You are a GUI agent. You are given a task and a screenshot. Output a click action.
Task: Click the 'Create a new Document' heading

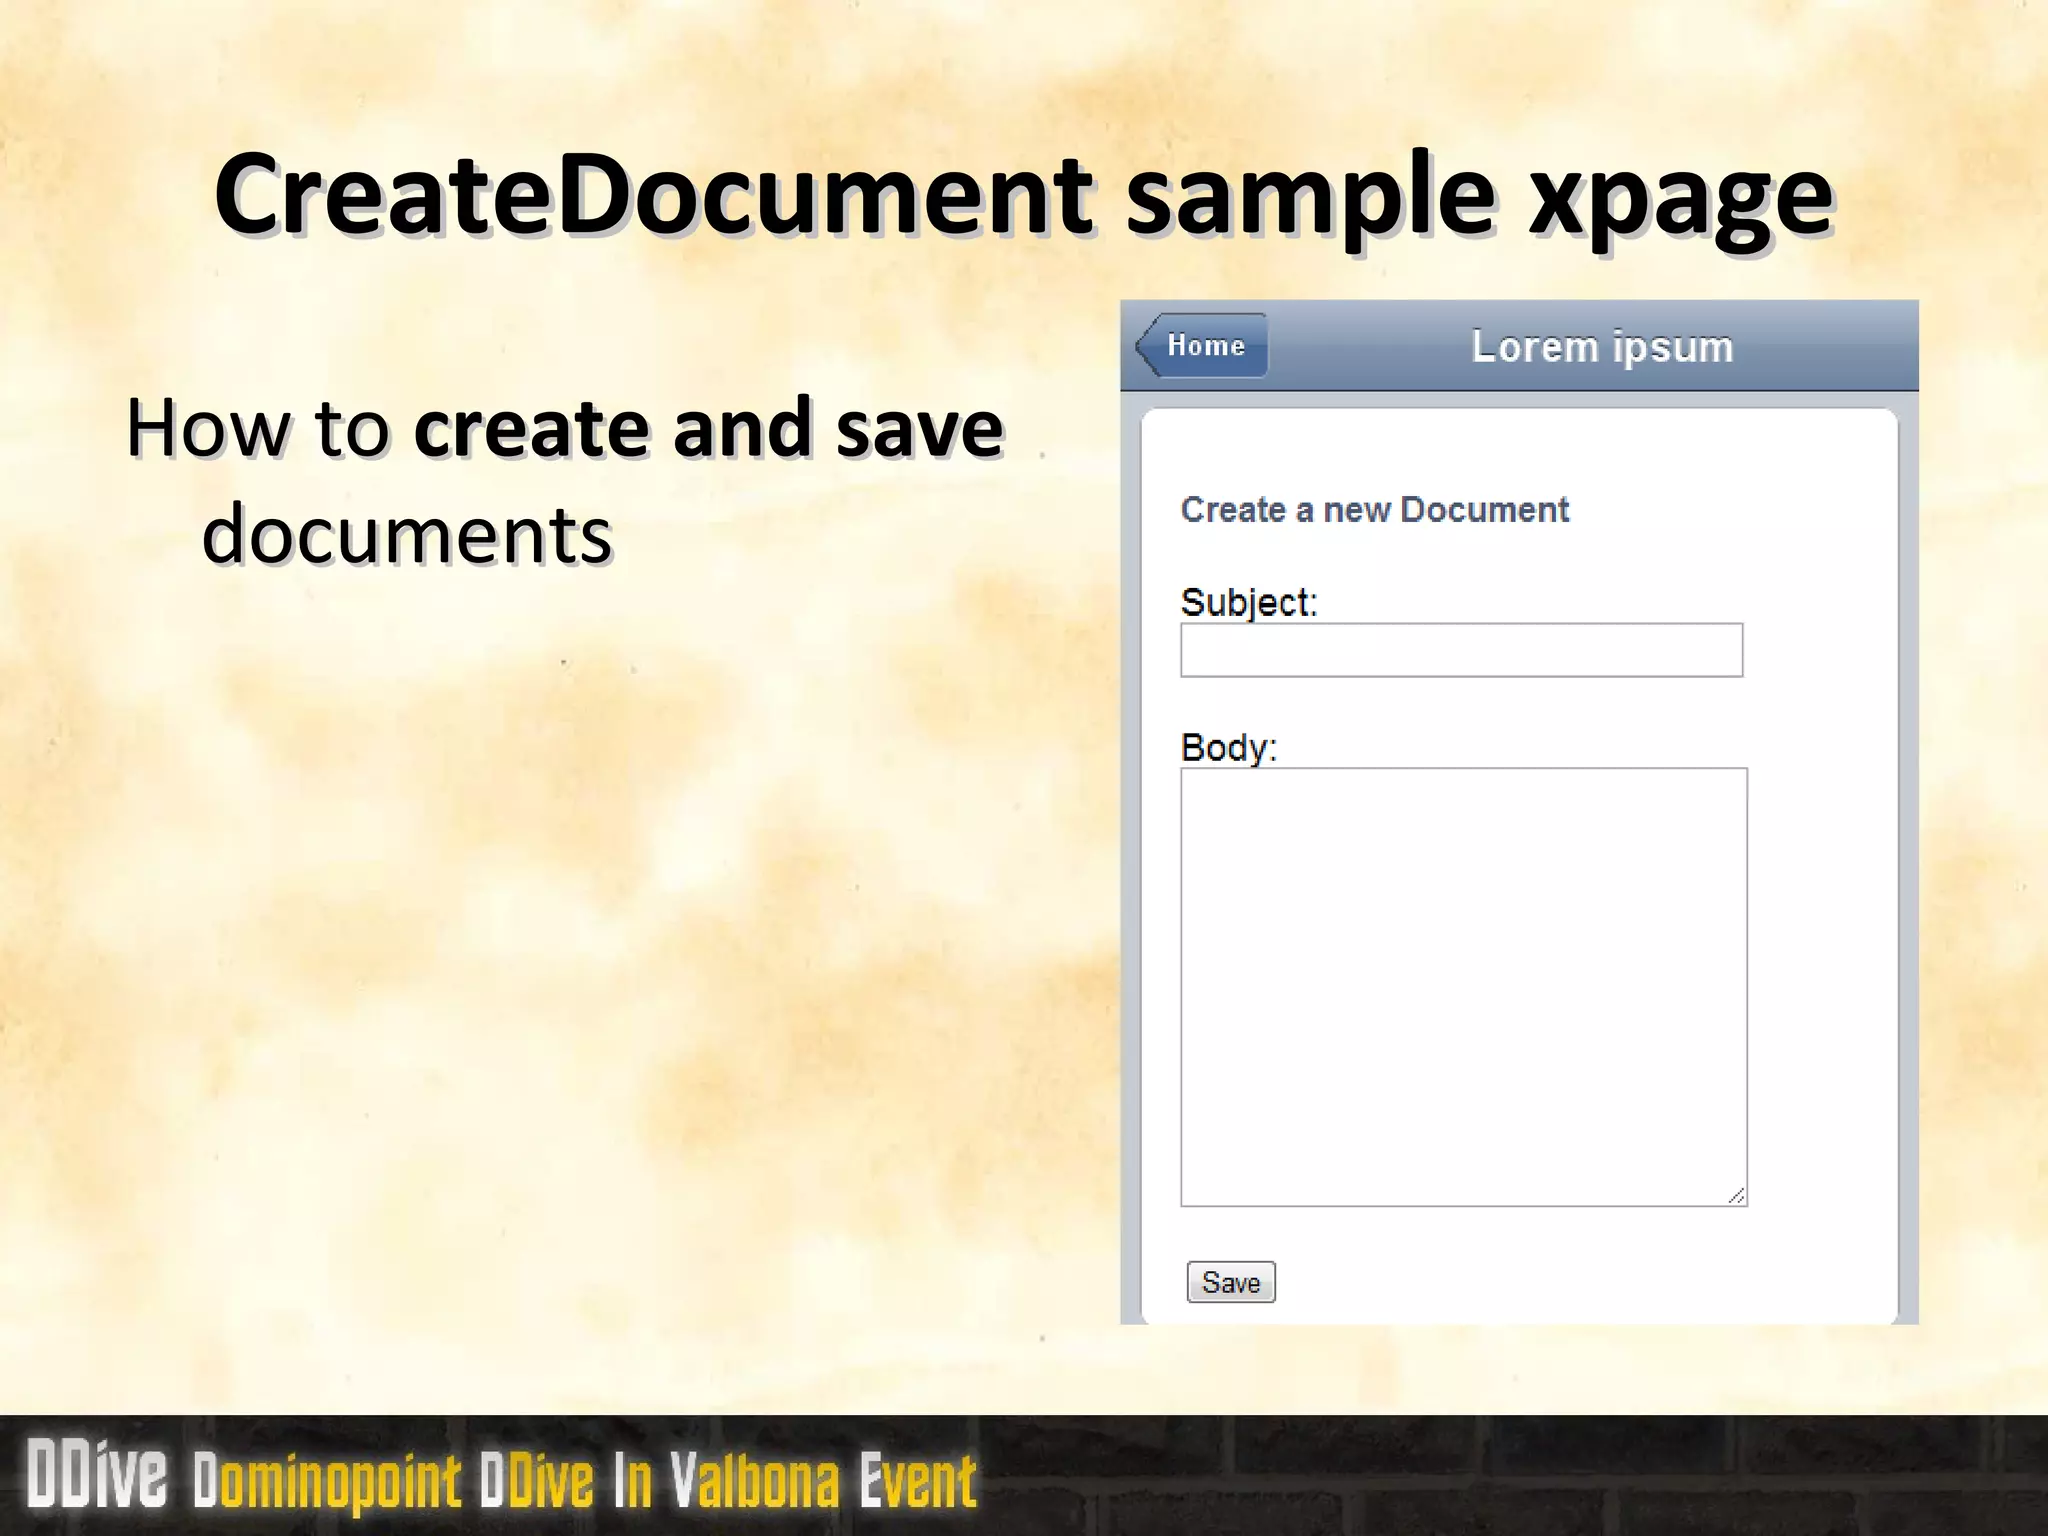(x=1375, y=510)
